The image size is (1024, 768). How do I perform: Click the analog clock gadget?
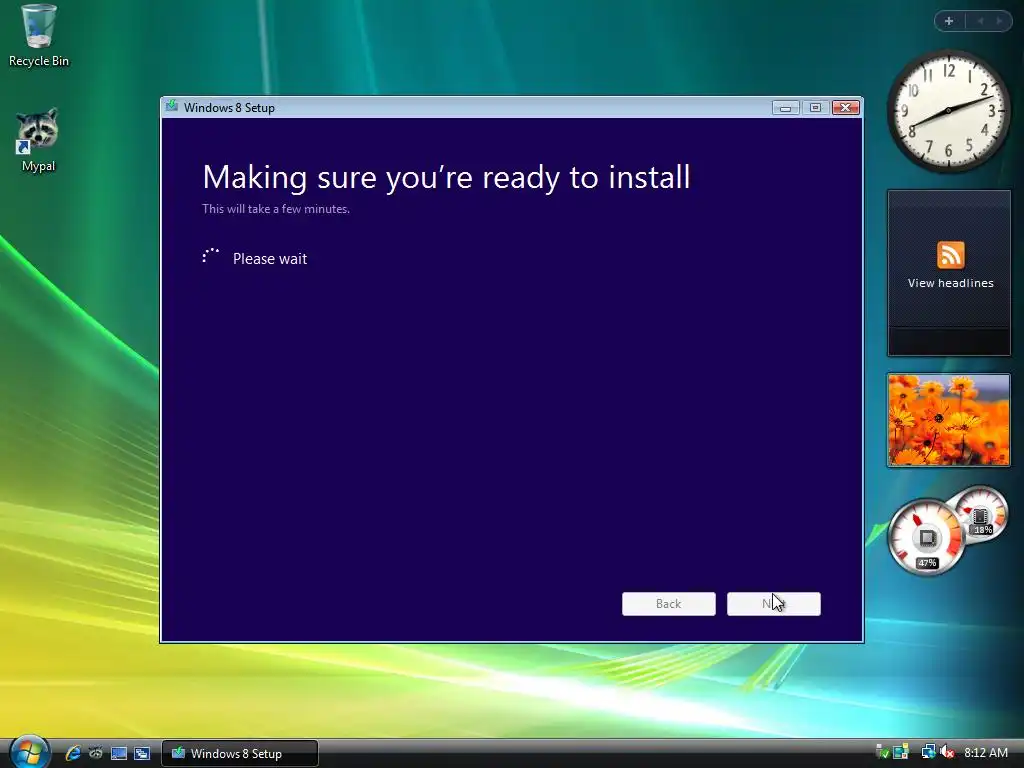948,111
